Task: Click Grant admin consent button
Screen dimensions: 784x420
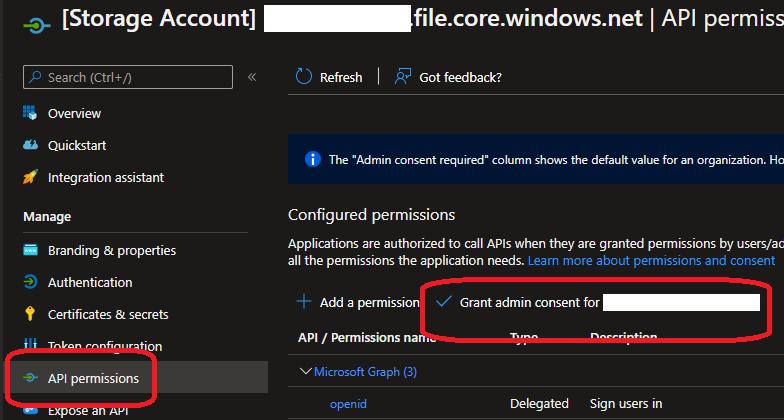Action: [528, 302]
